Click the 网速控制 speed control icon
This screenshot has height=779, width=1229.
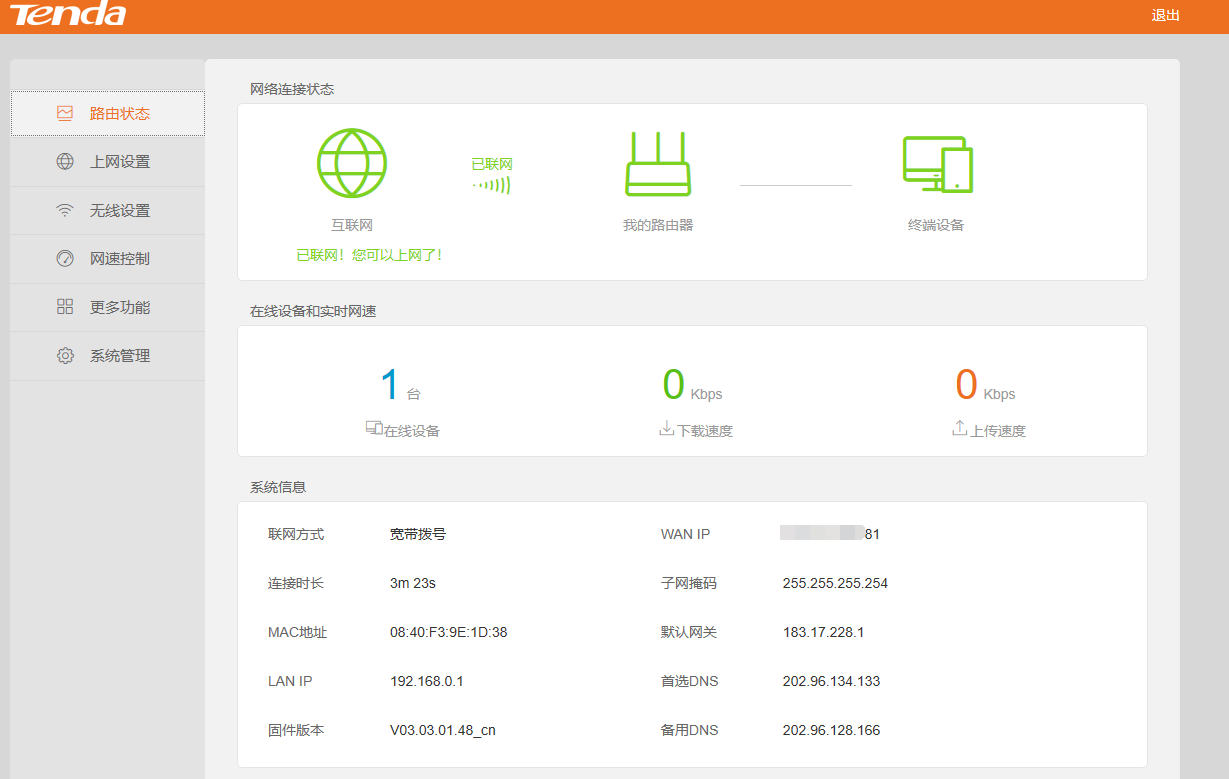pyautogui.click(x=63, y=258)
